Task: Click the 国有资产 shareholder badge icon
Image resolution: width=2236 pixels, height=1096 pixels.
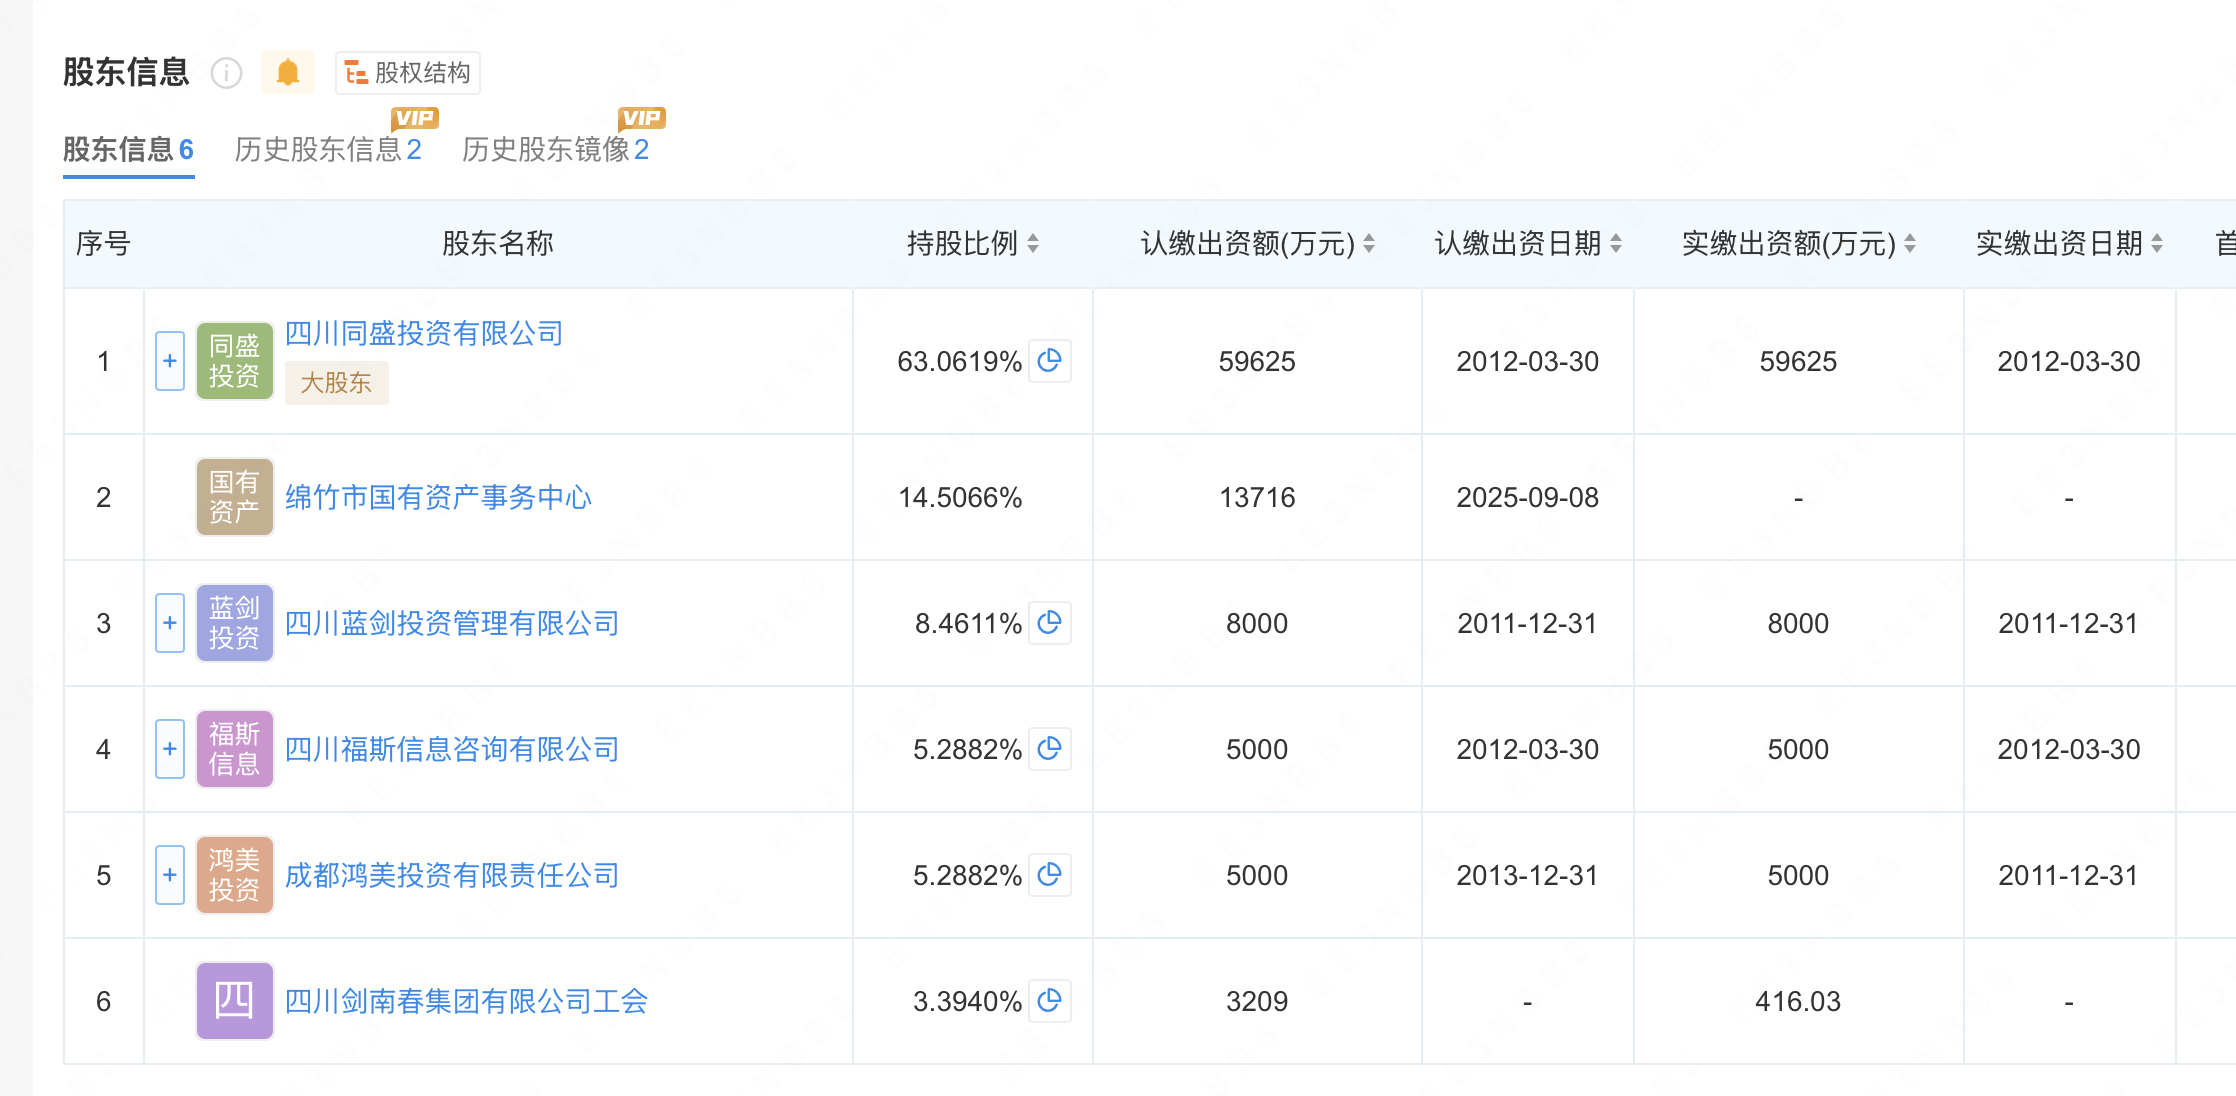Action: 234,497
